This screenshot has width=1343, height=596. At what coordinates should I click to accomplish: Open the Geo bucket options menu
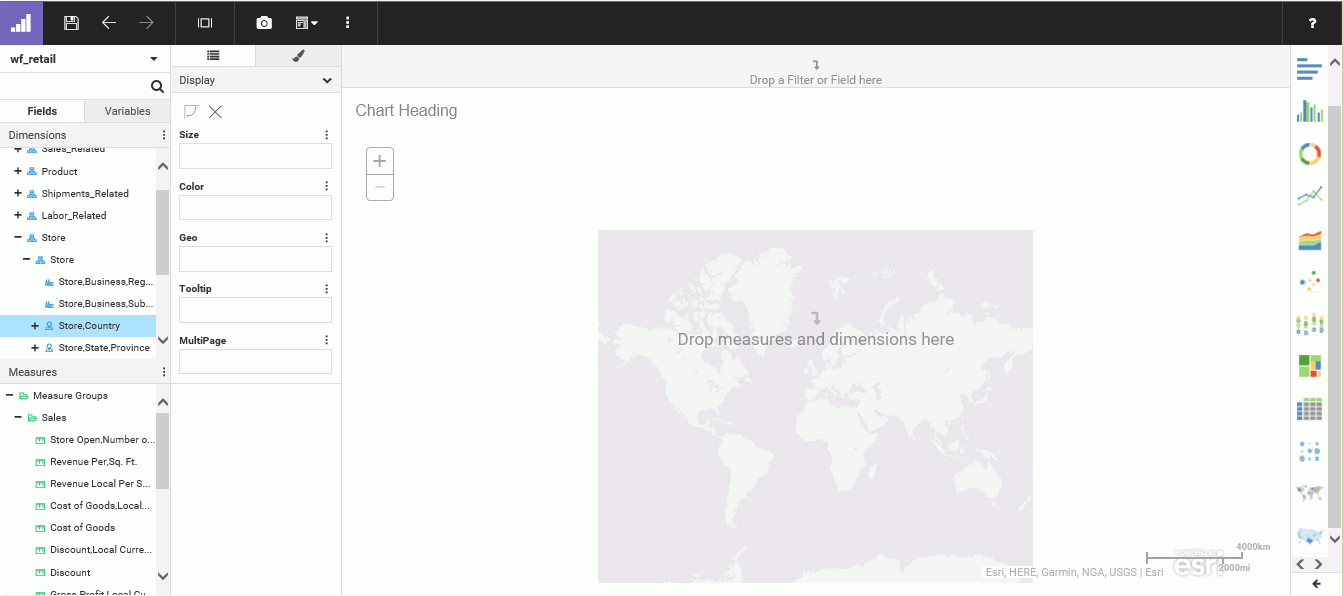point(326,238)
